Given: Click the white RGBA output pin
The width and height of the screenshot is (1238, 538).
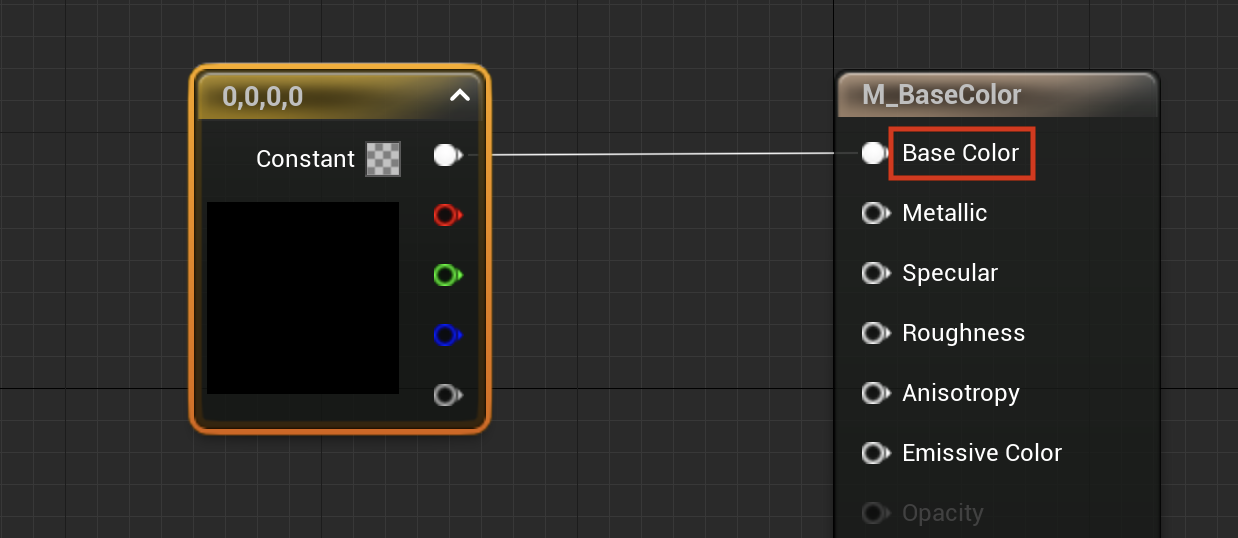Looking at the screenshot, I should click(448, 155).
